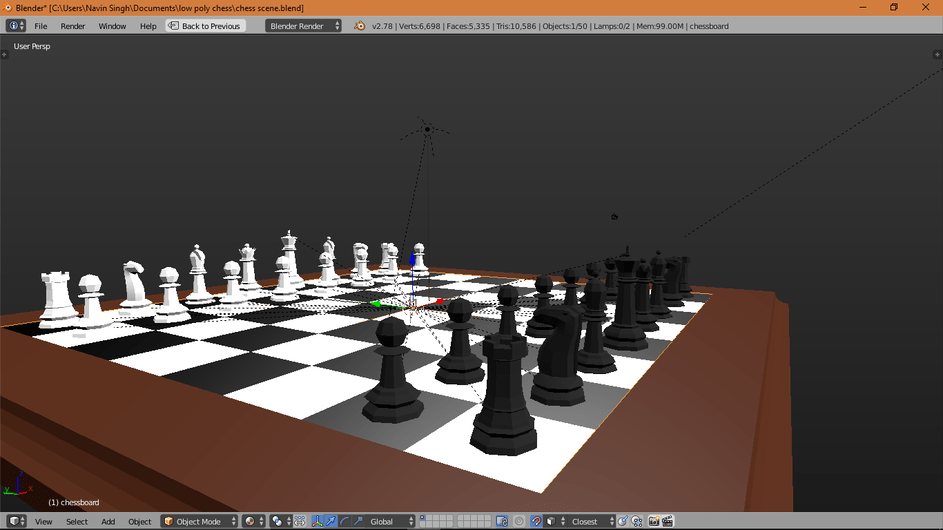Select the rotate manipulator arc icon
Viewport: 943px width, 530px height.
tap(345, 521)
